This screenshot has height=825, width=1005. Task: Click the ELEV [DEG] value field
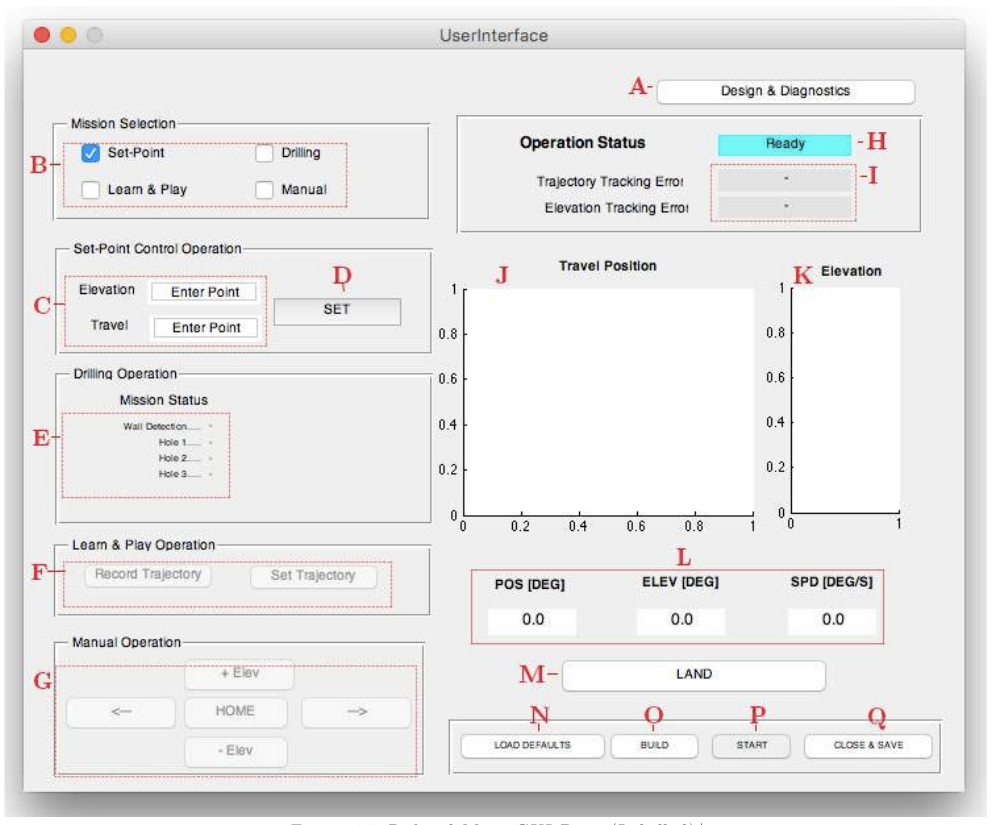[x=681, y=621]
